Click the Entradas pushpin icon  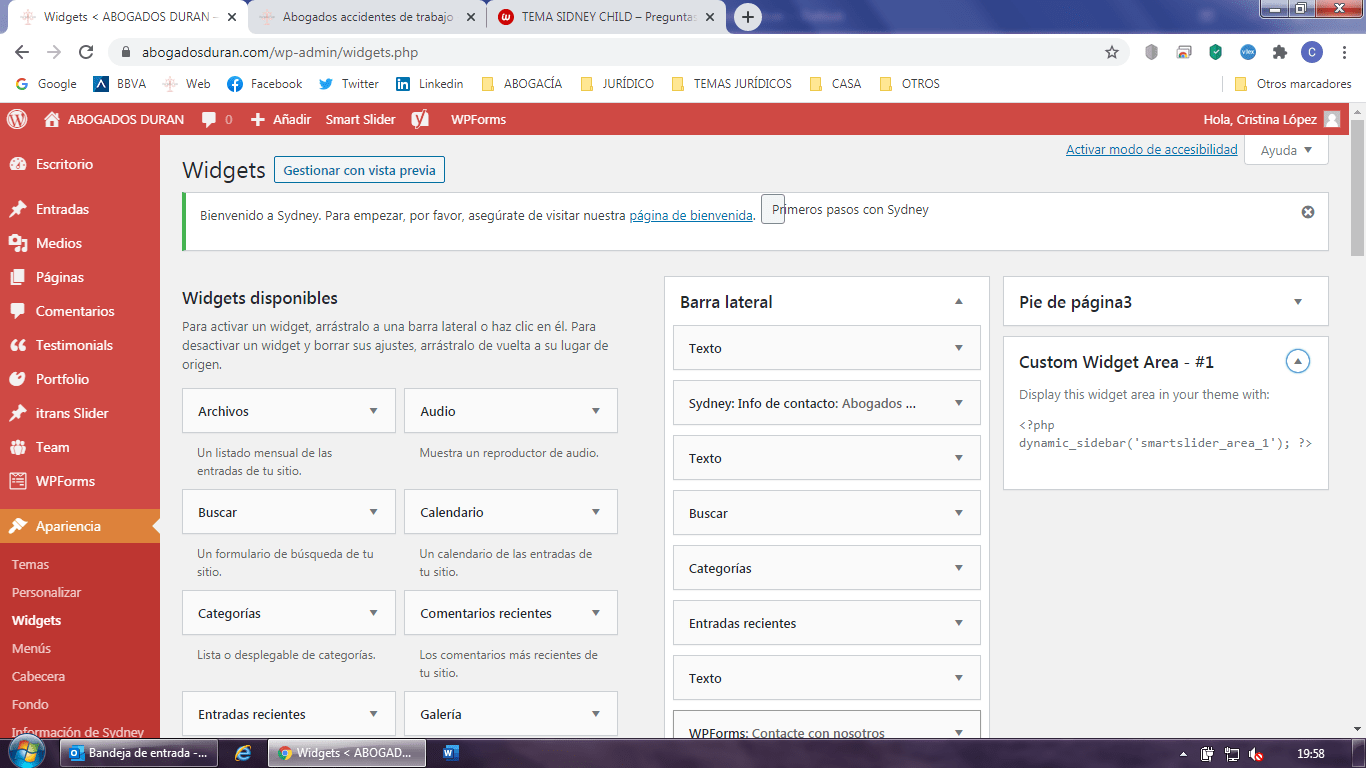[x=17, y=209]
